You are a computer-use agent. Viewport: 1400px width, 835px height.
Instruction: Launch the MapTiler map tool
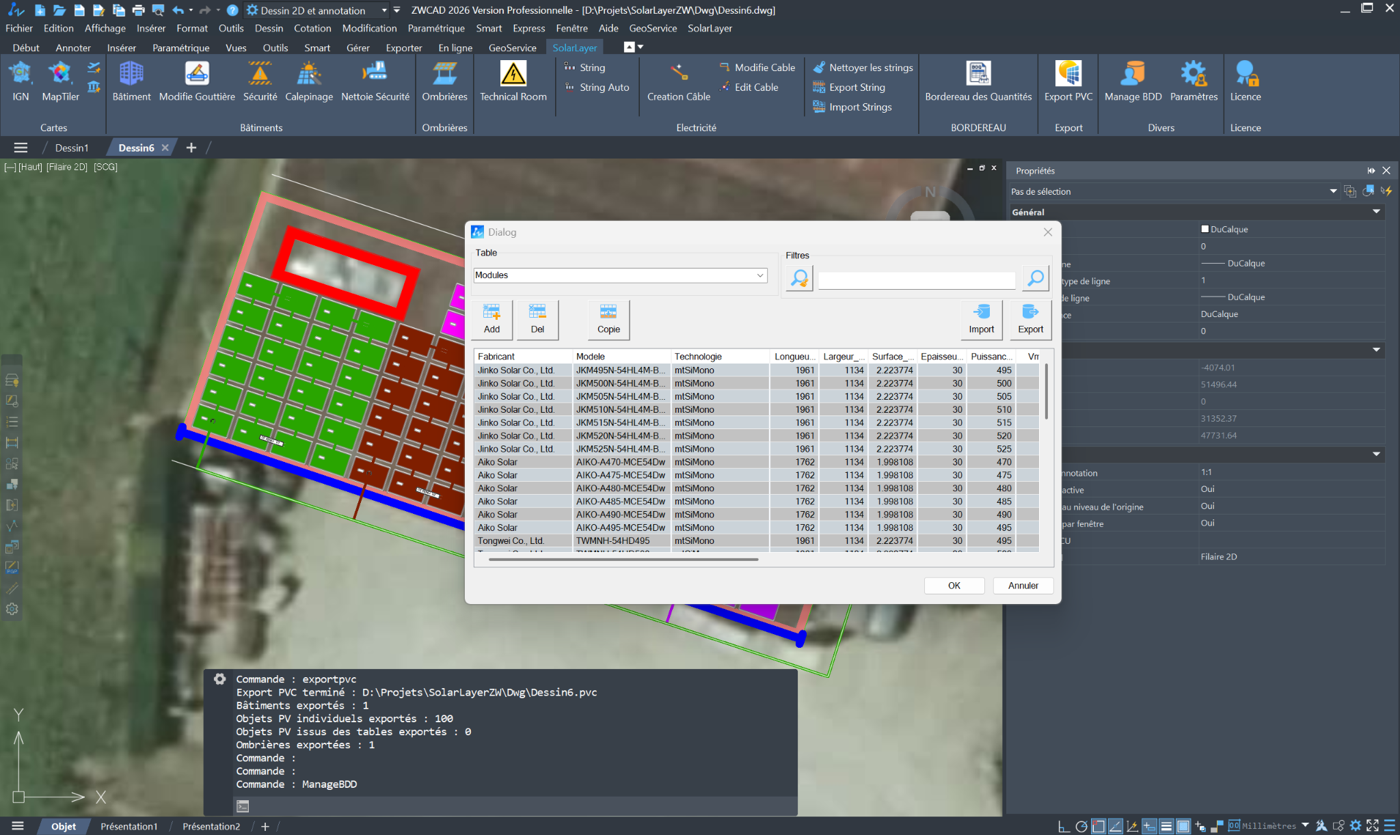point(60,81)
